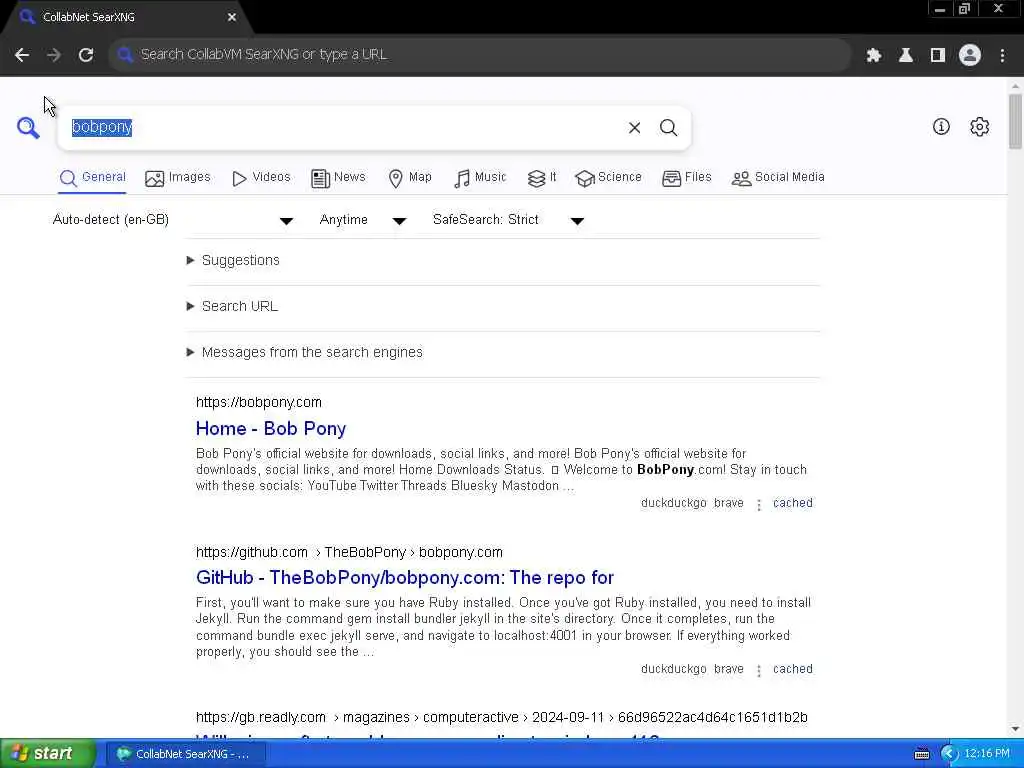This screenshot has width=1024, height=768.
Task: Open the Map tab
Action: [x=410, y=178]
